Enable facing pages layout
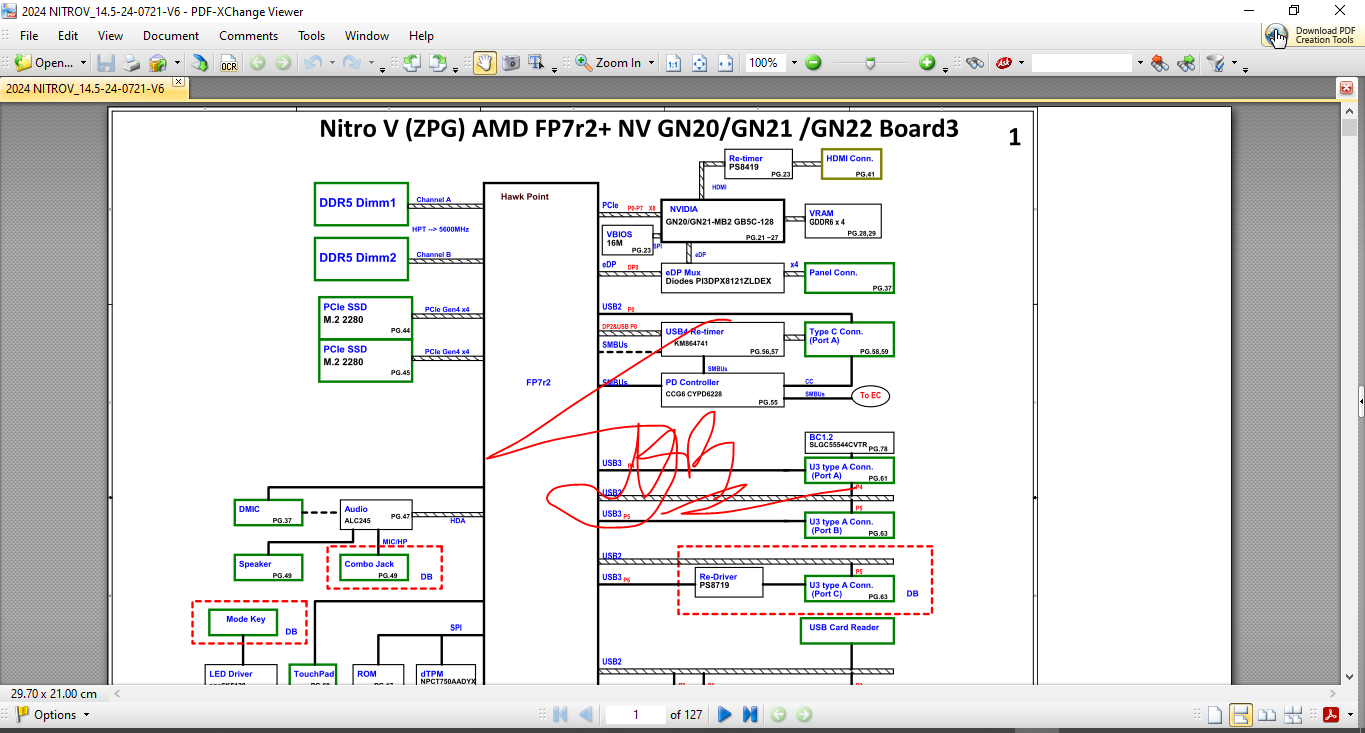1365x733 pixels. pyautogui.click(x=1266, y=714)
